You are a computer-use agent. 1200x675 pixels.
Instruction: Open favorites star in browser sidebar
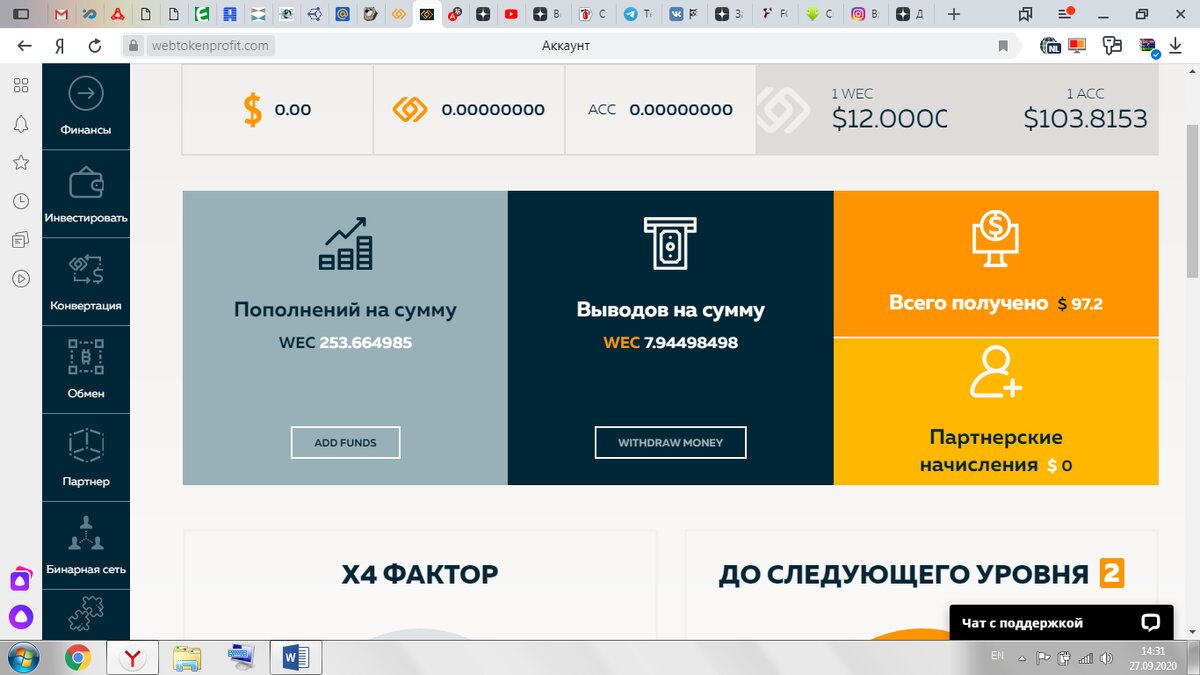point(20,162)
